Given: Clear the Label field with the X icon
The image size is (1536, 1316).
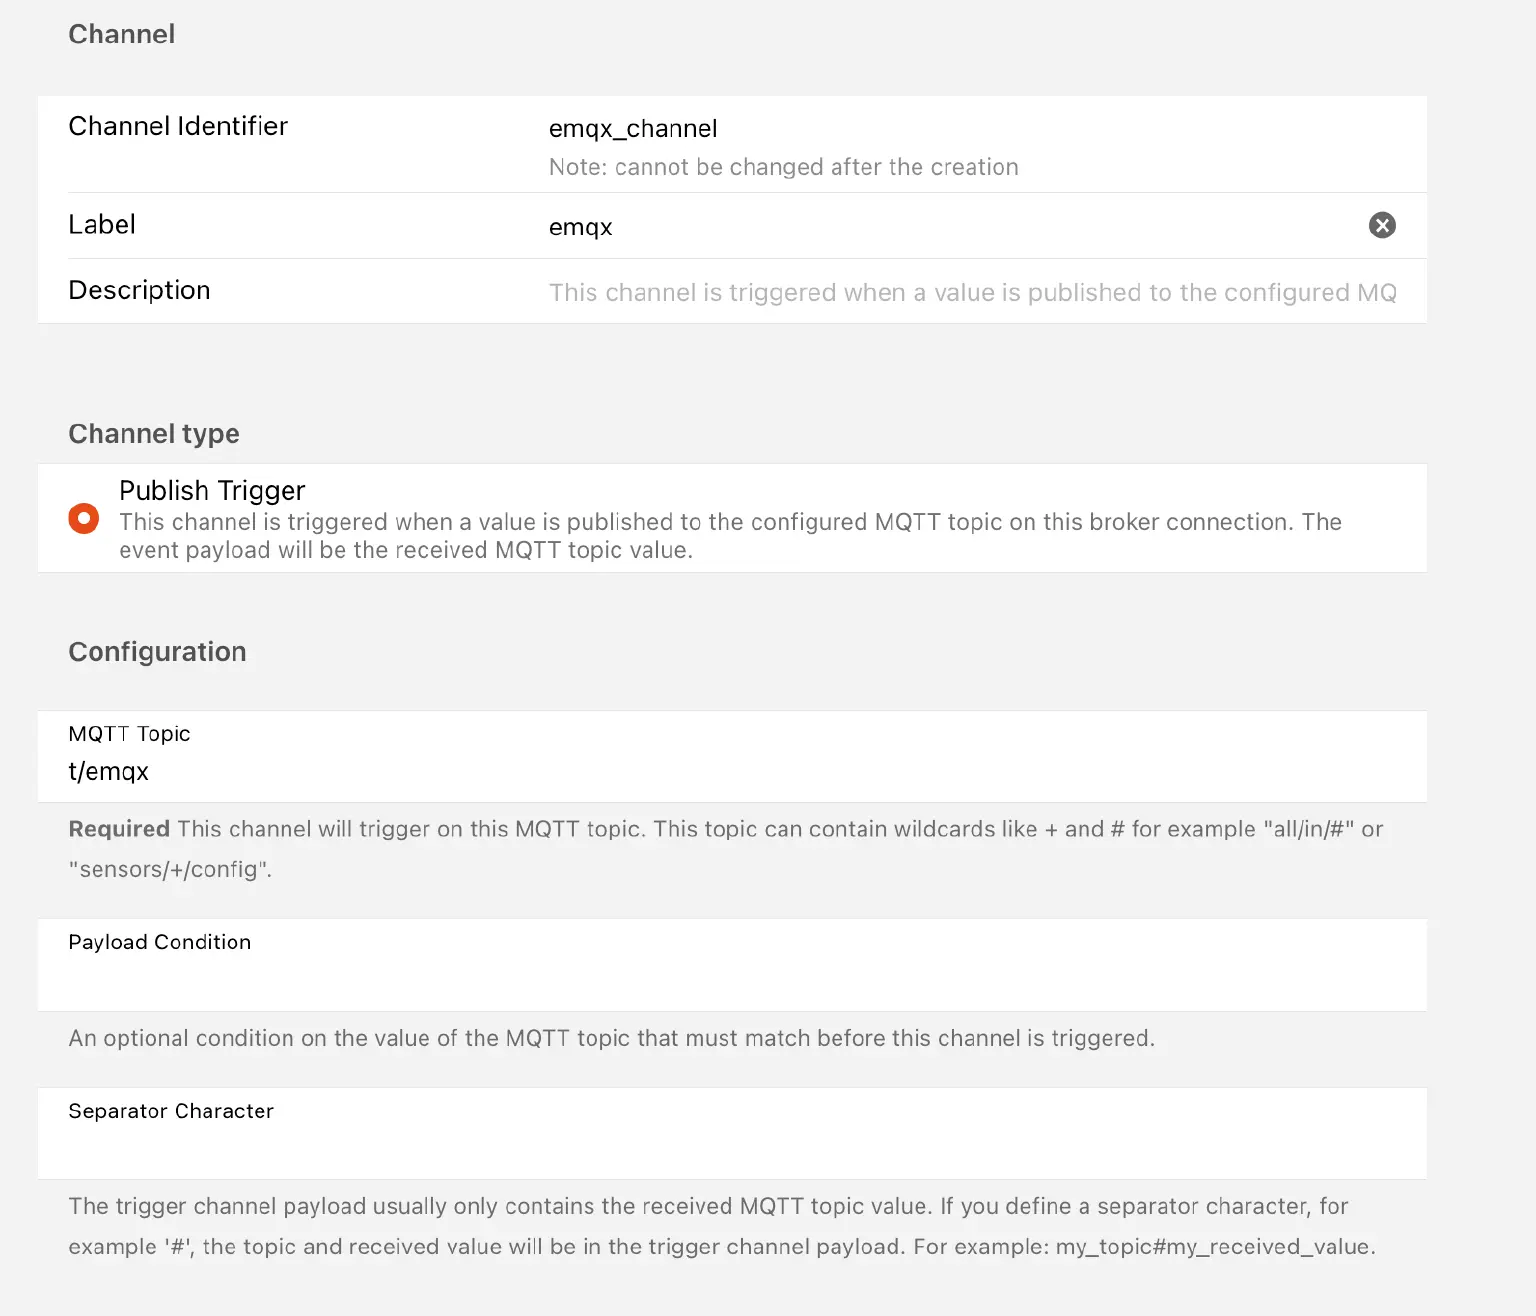Looking at the screenshot, I should (x=1382, y=225).
